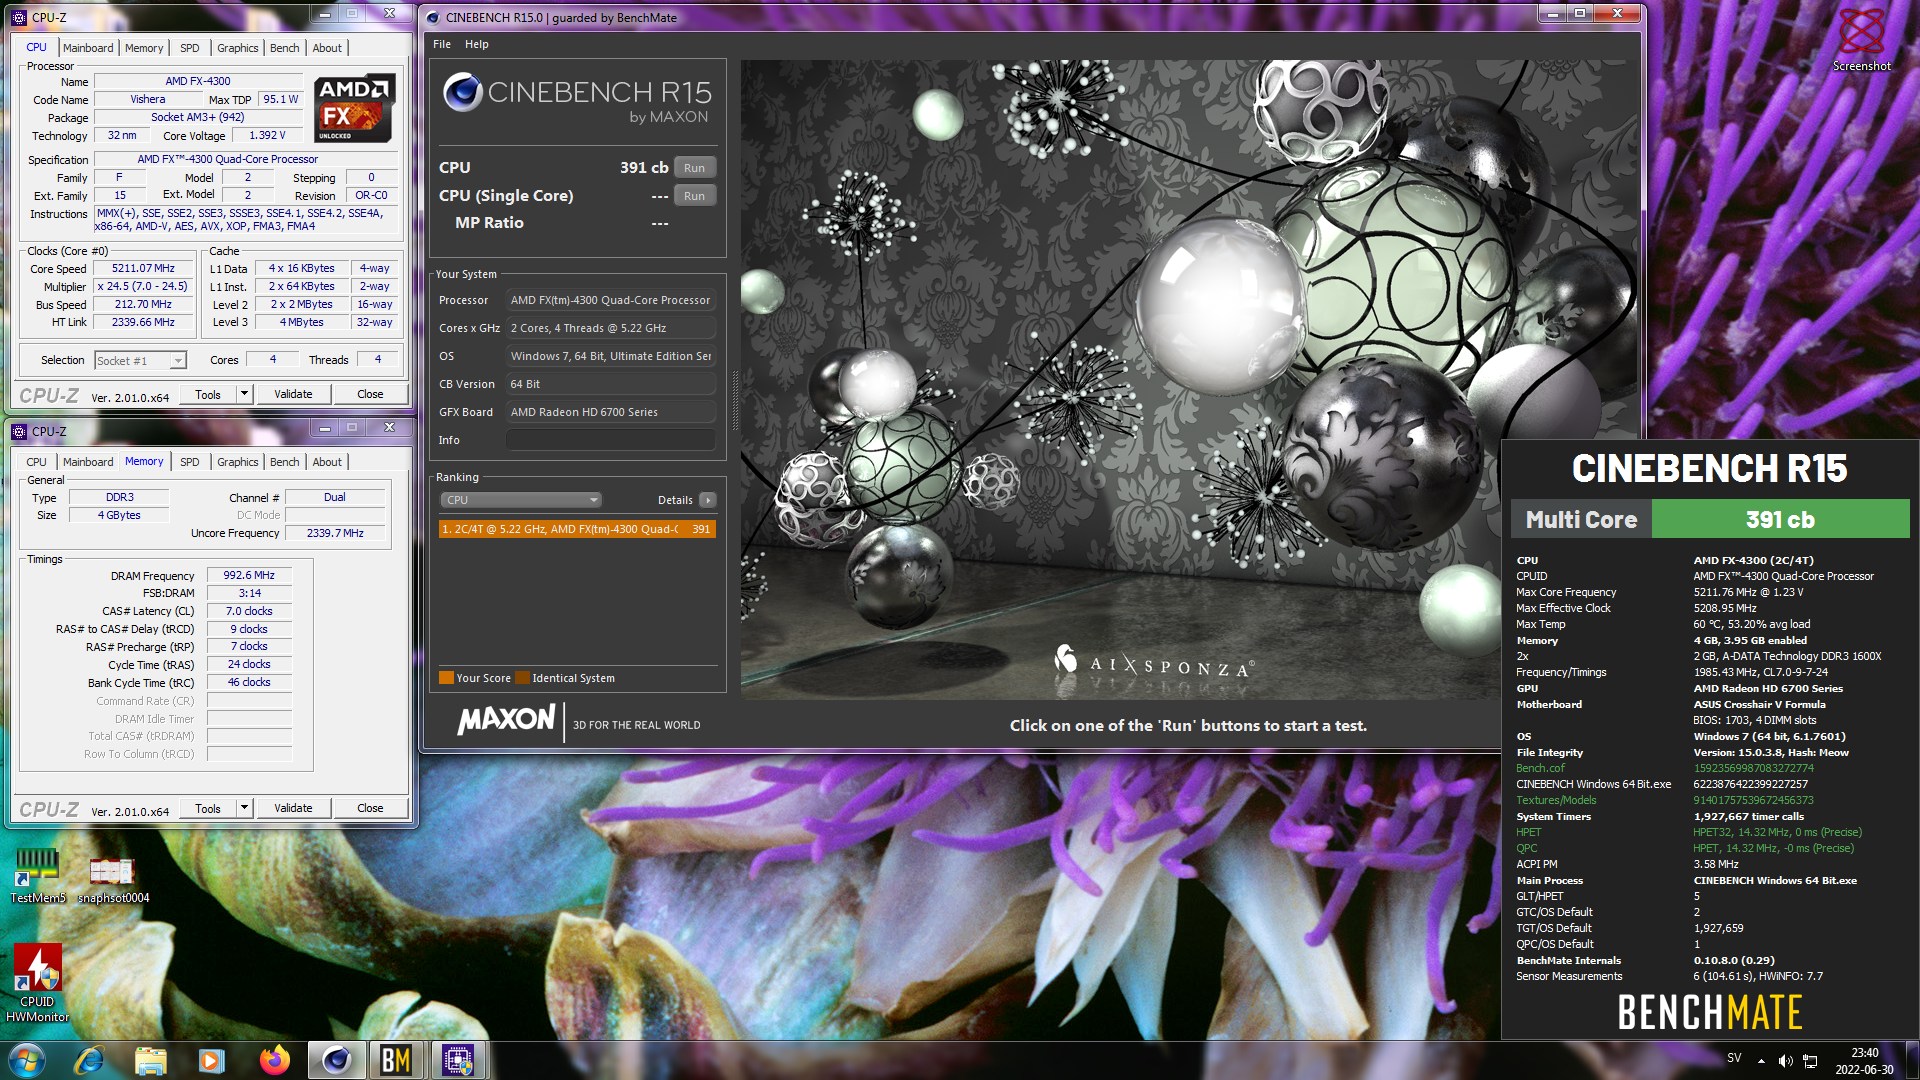Viewport: 1920px width, 1080px height.
Task: Click the Cinebench render image
Action: tap(1188, 380)
